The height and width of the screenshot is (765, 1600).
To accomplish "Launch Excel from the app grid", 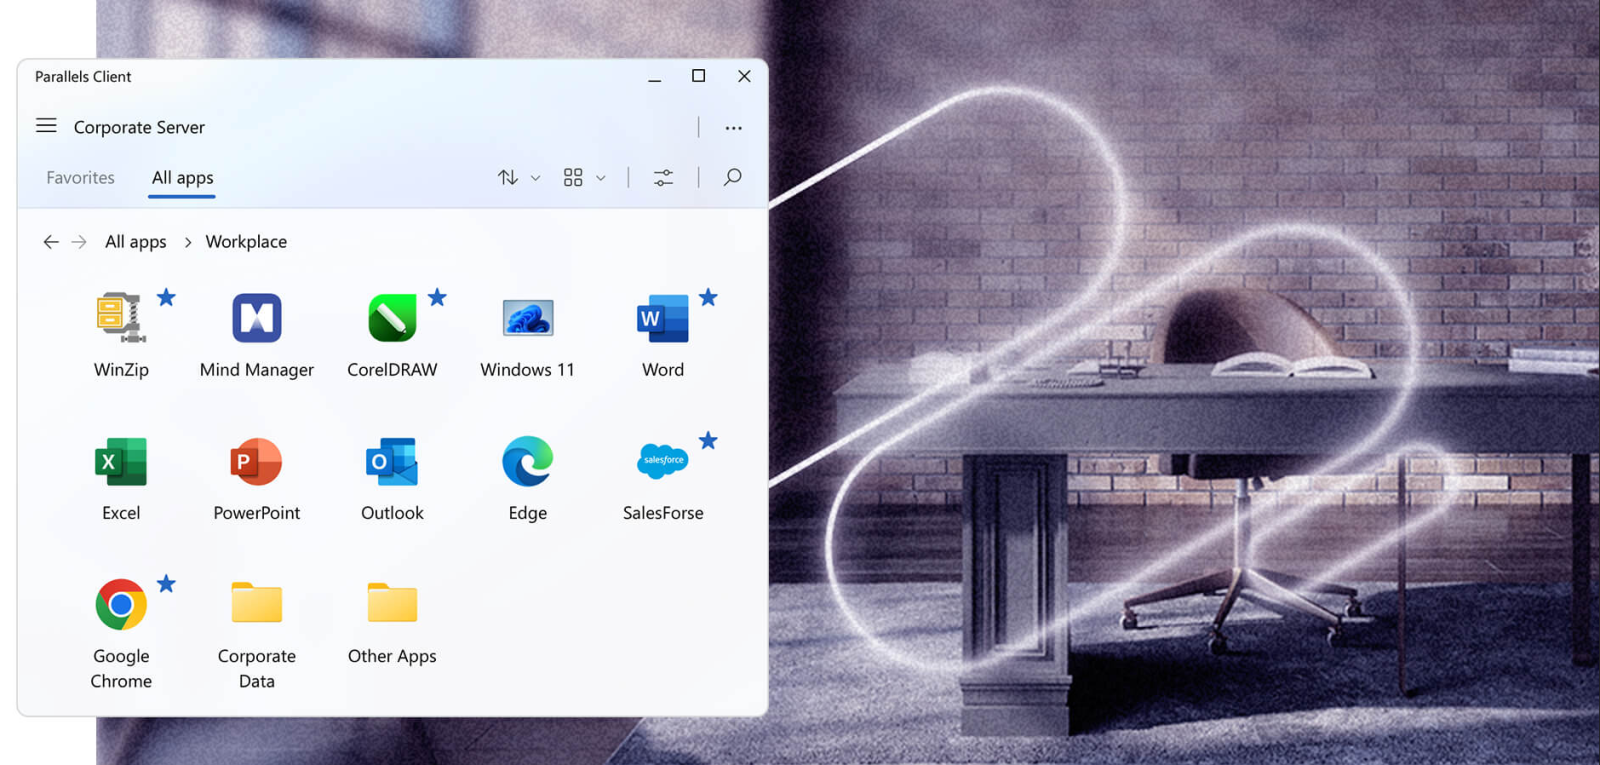I will pos(121,462).
